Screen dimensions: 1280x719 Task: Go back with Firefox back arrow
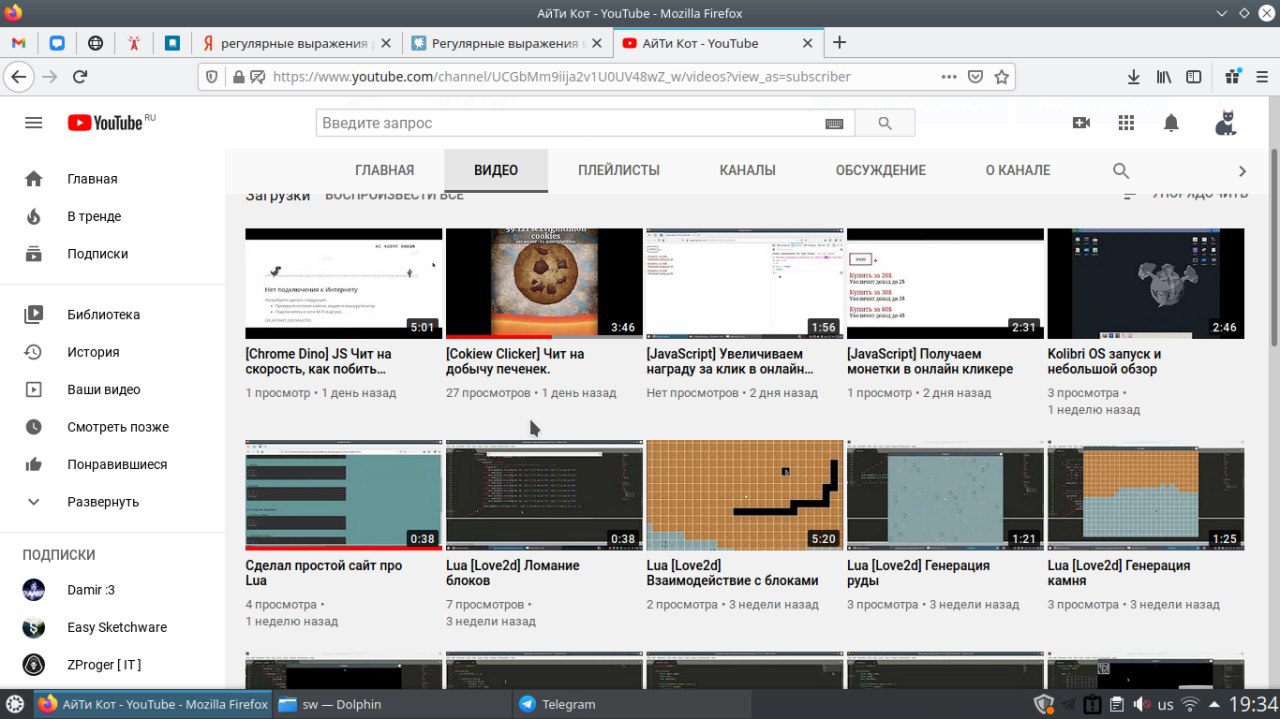point(19,76)
